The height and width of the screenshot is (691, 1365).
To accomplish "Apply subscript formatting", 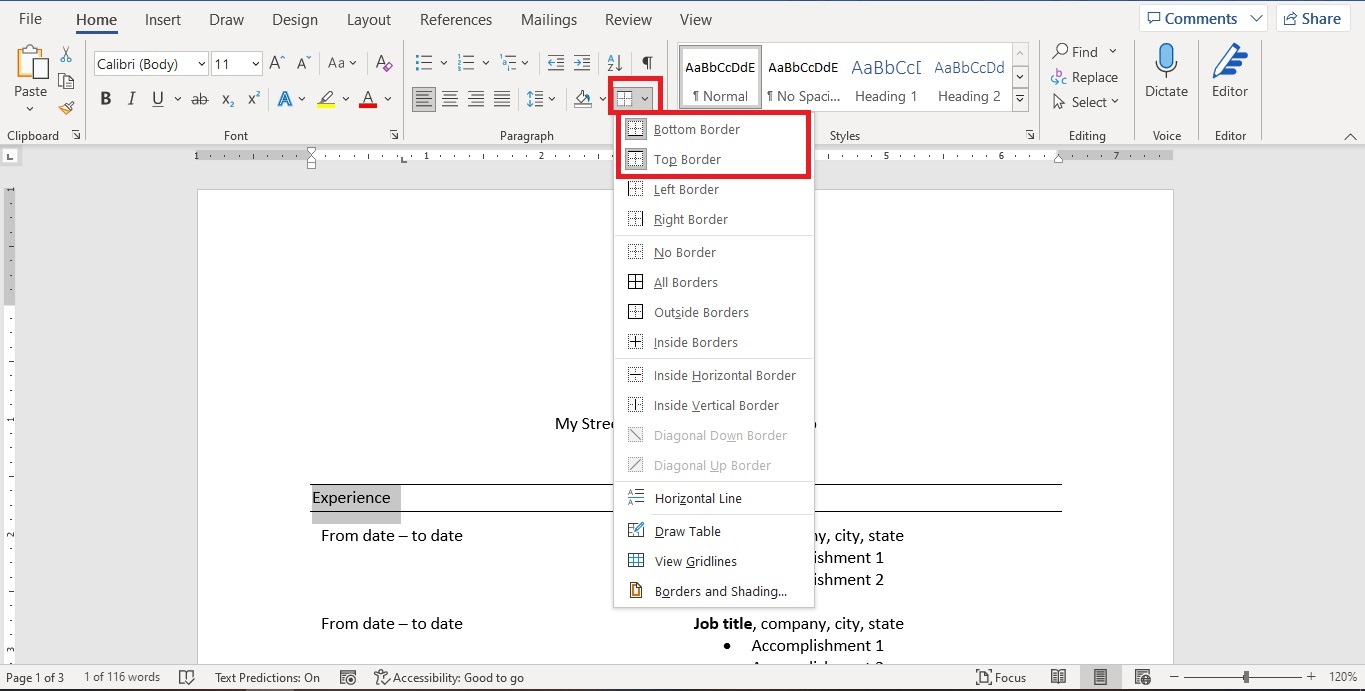I will [228, 99].
